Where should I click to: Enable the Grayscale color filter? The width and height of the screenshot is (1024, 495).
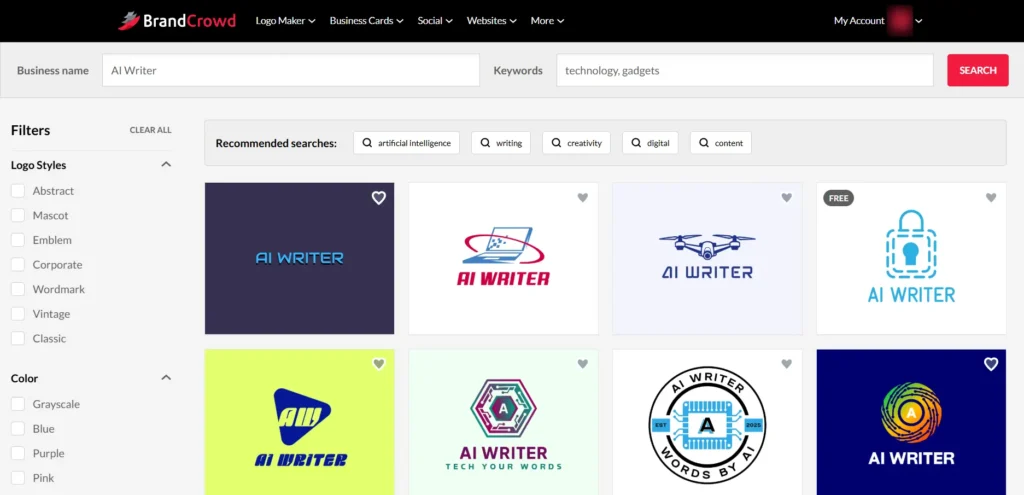coord(18,404)
